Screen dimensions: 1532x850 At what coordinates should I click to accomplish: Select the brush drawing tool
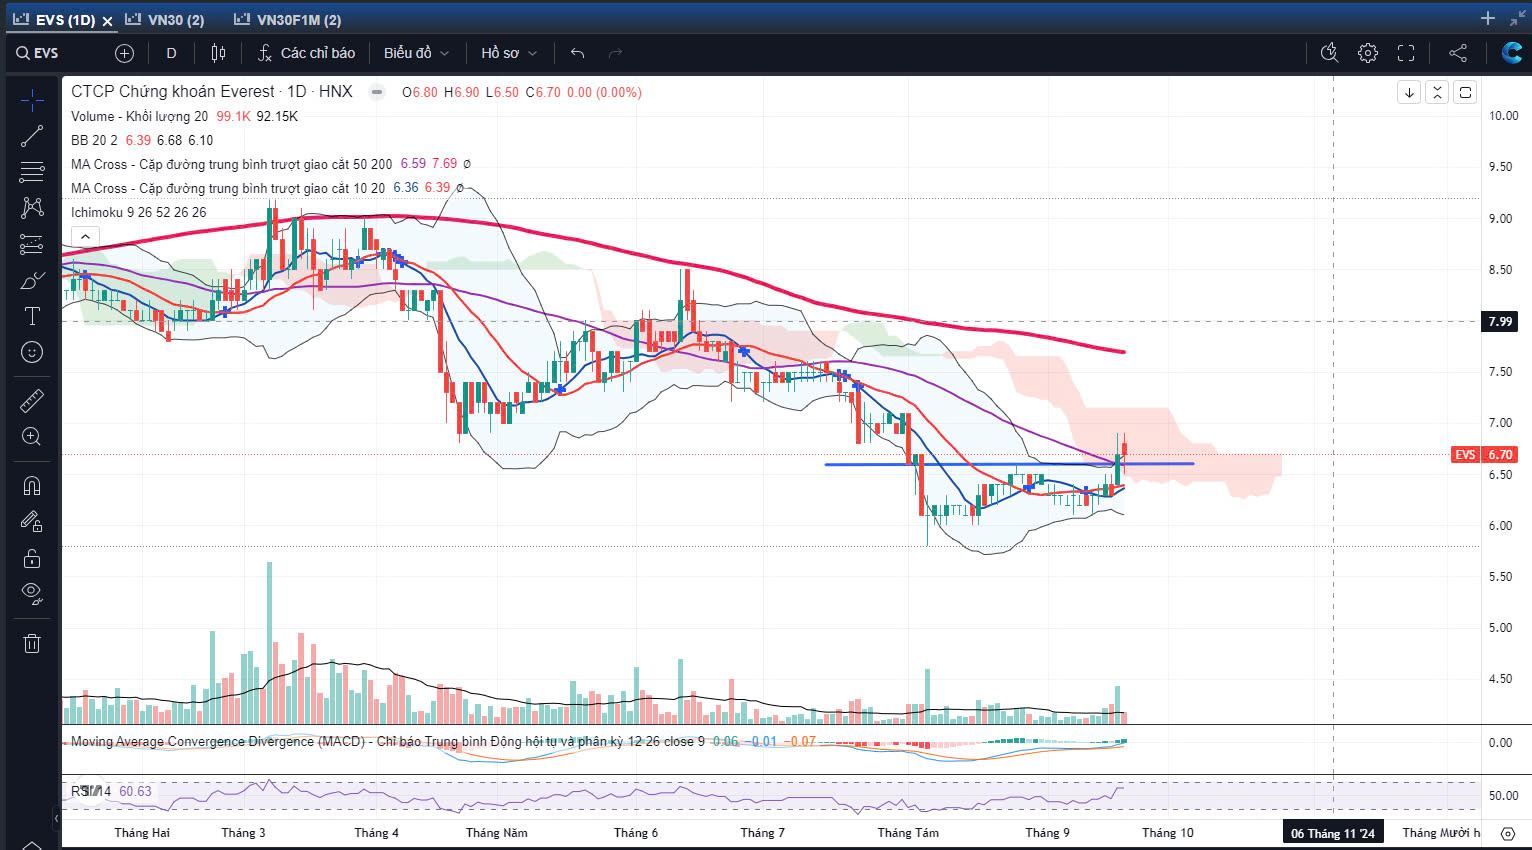(32, 280)
